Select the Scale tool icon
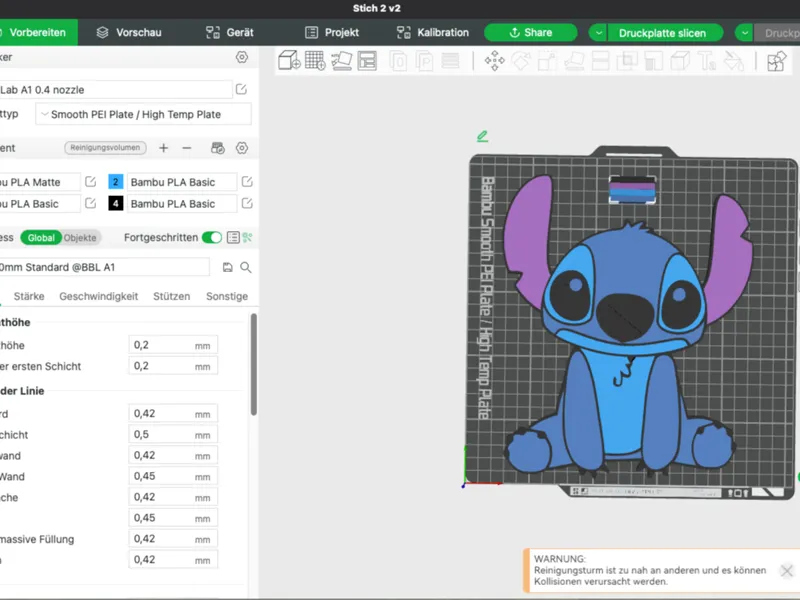800x600 pixels. pos(547,61)
